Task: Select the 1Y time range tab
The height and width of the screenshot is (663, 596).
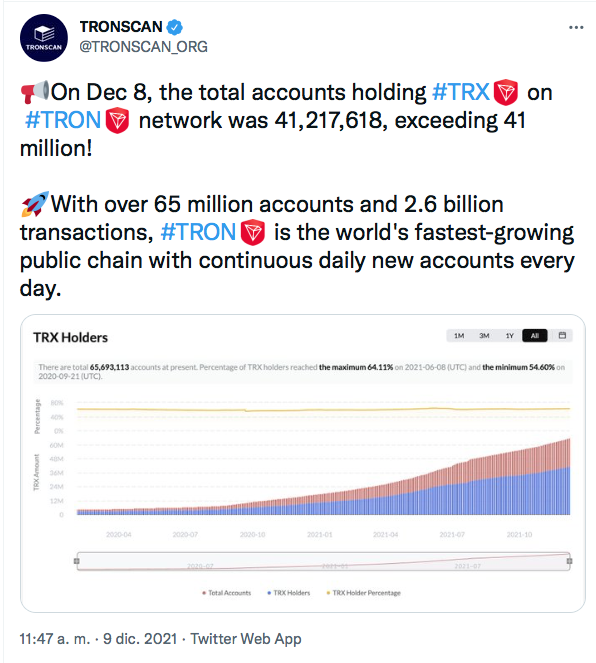Action: [509, 336]
